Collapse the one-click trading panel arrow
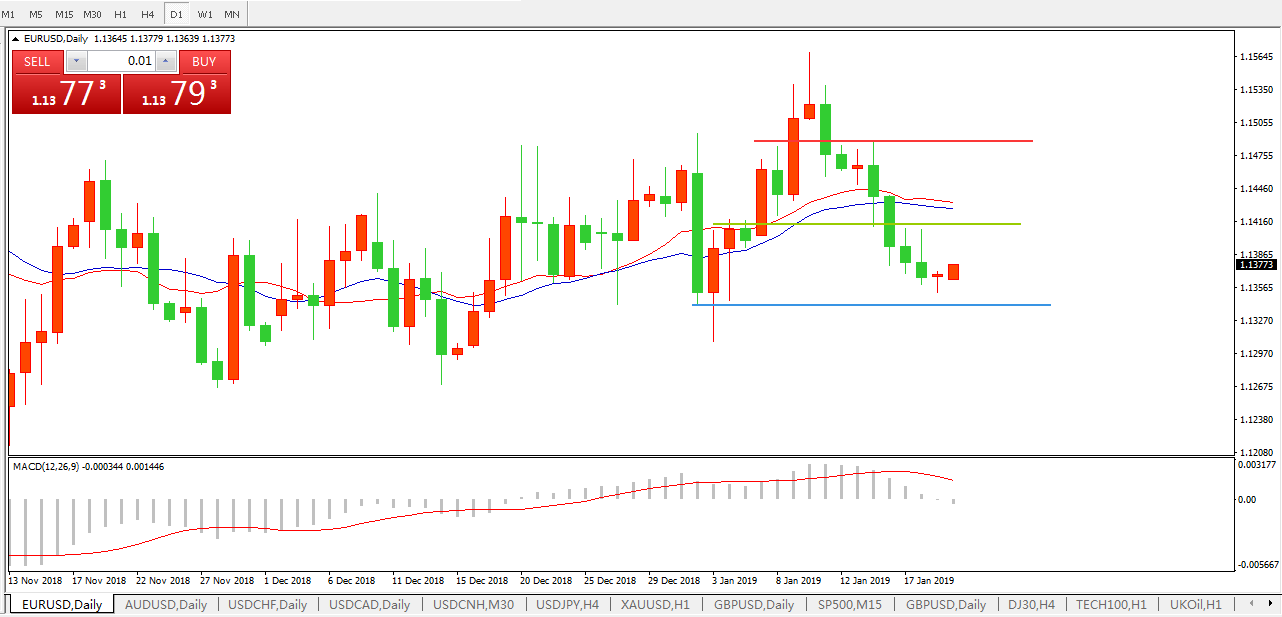The height and width of the screenshot is (617, 1282). [x=16, y=38]
